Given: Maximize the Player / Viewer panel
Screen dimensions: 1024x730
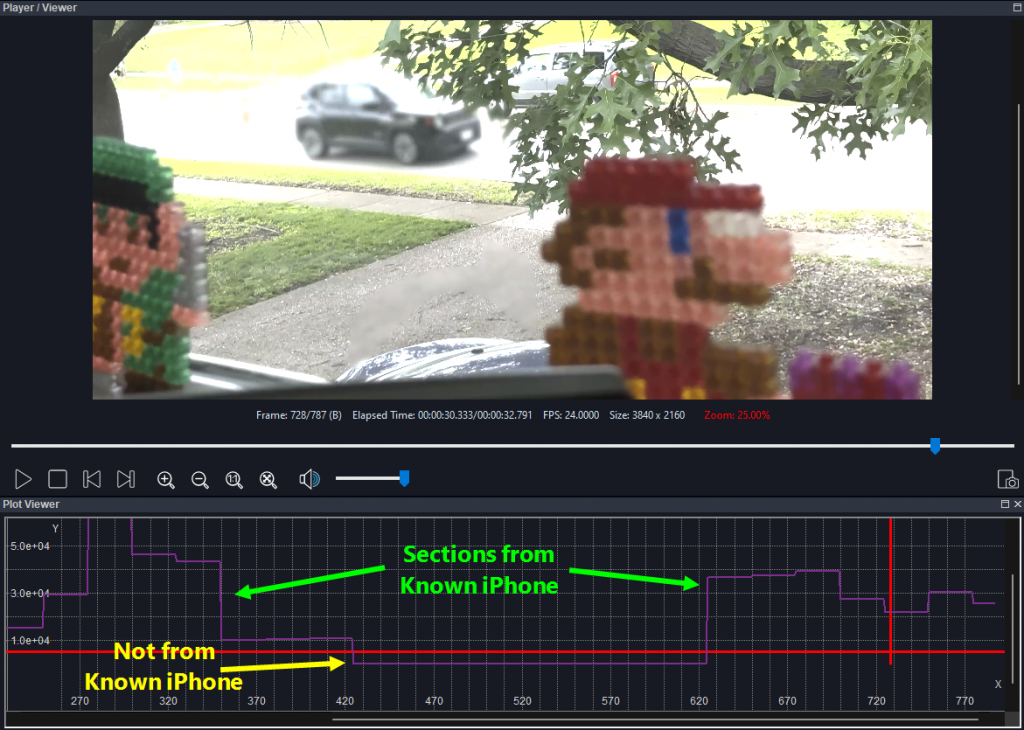Looking at the screenshot, I should click(x=1016, y=8).
